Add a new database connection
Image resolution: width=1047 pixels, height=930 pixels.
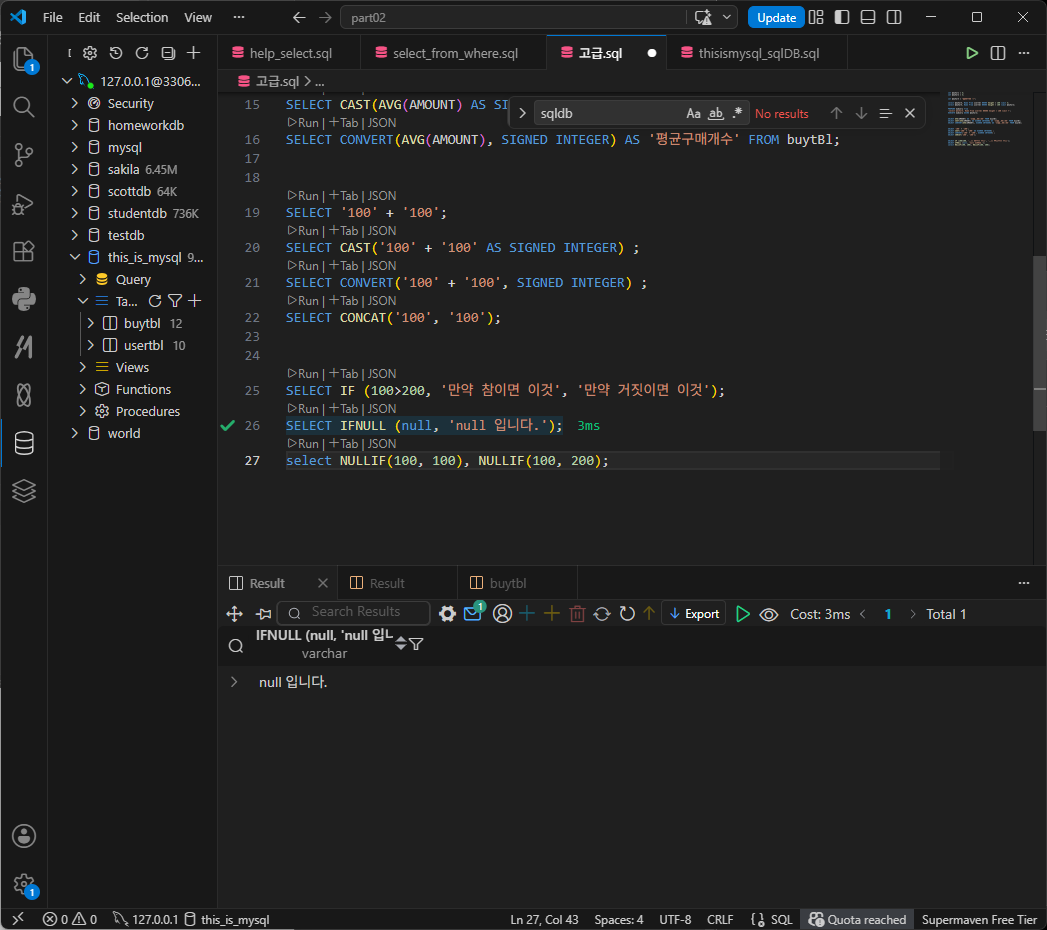point(194,53)
